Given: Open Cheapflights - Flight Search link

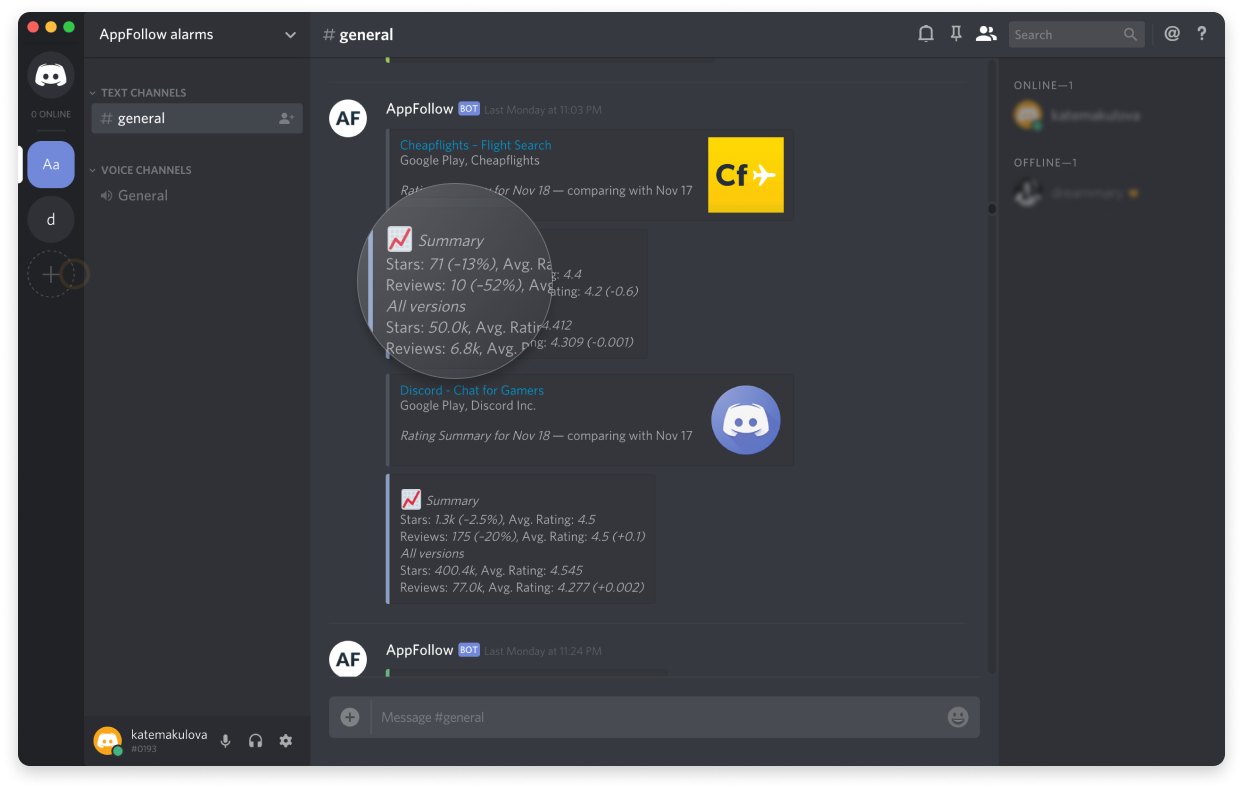Looking at the screenshot, I should 475,145.
